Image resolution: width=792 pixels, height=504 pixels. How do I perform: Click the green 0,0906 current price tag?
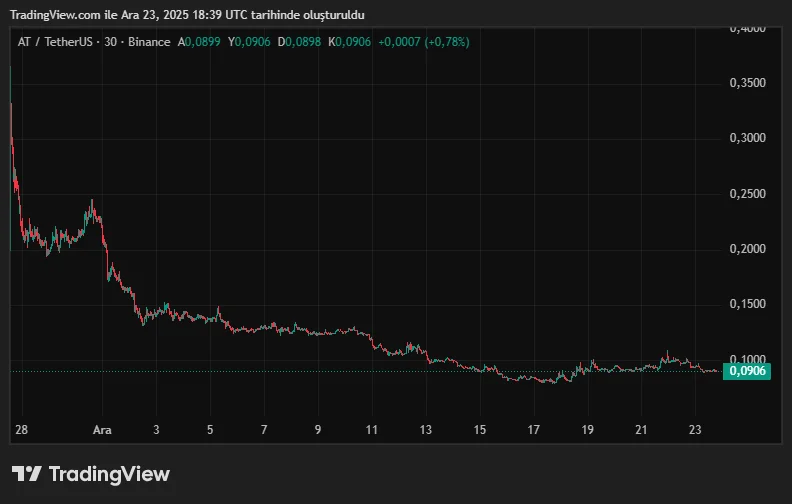pyautogui.click(x=747, y=371)
